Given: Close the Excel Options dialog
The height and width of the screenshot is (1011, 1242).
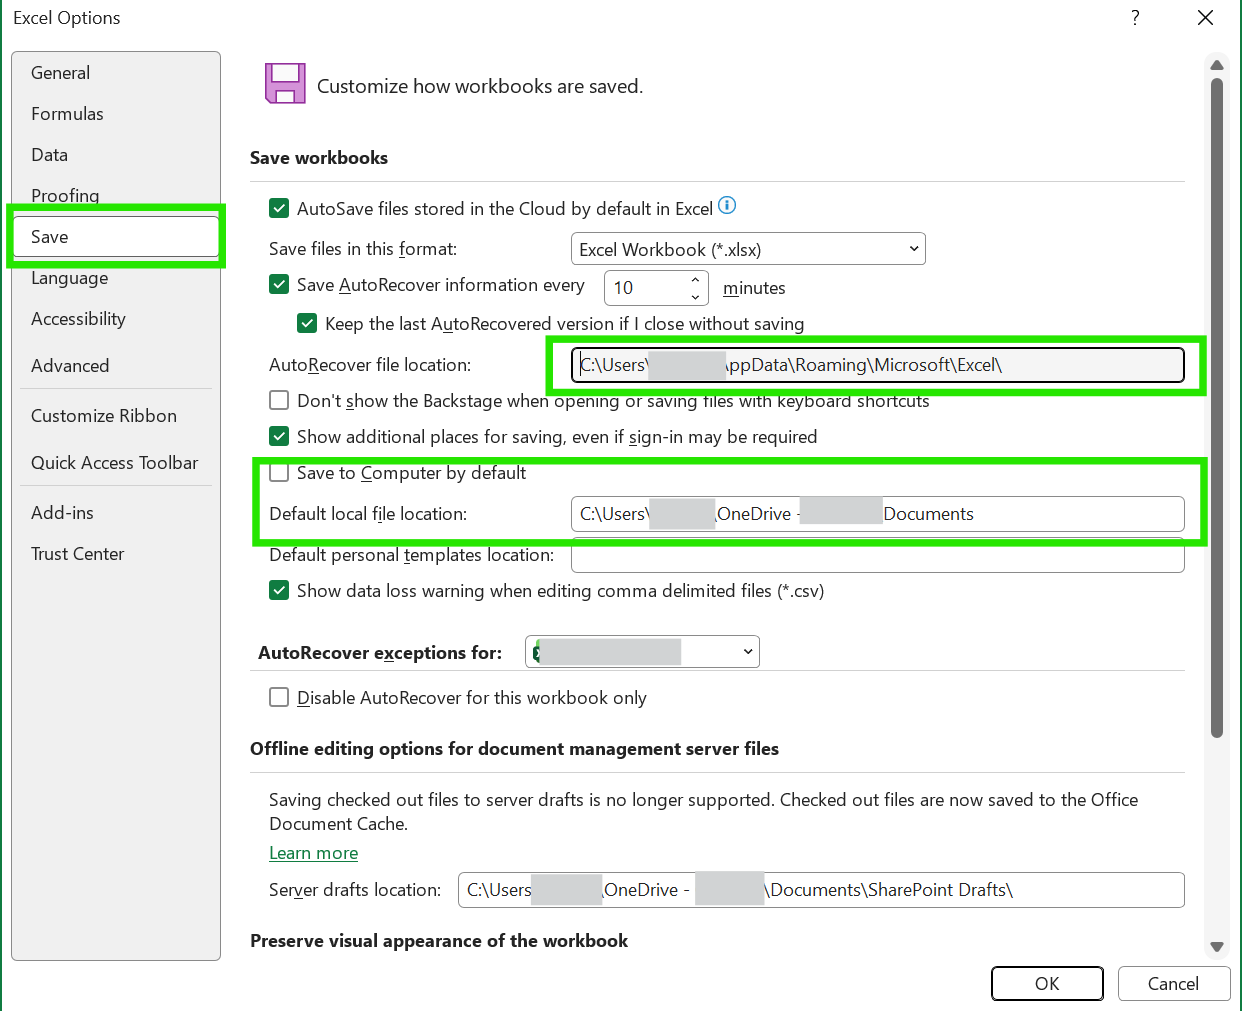Looking at the screenshot, I should pos(1205,18).
